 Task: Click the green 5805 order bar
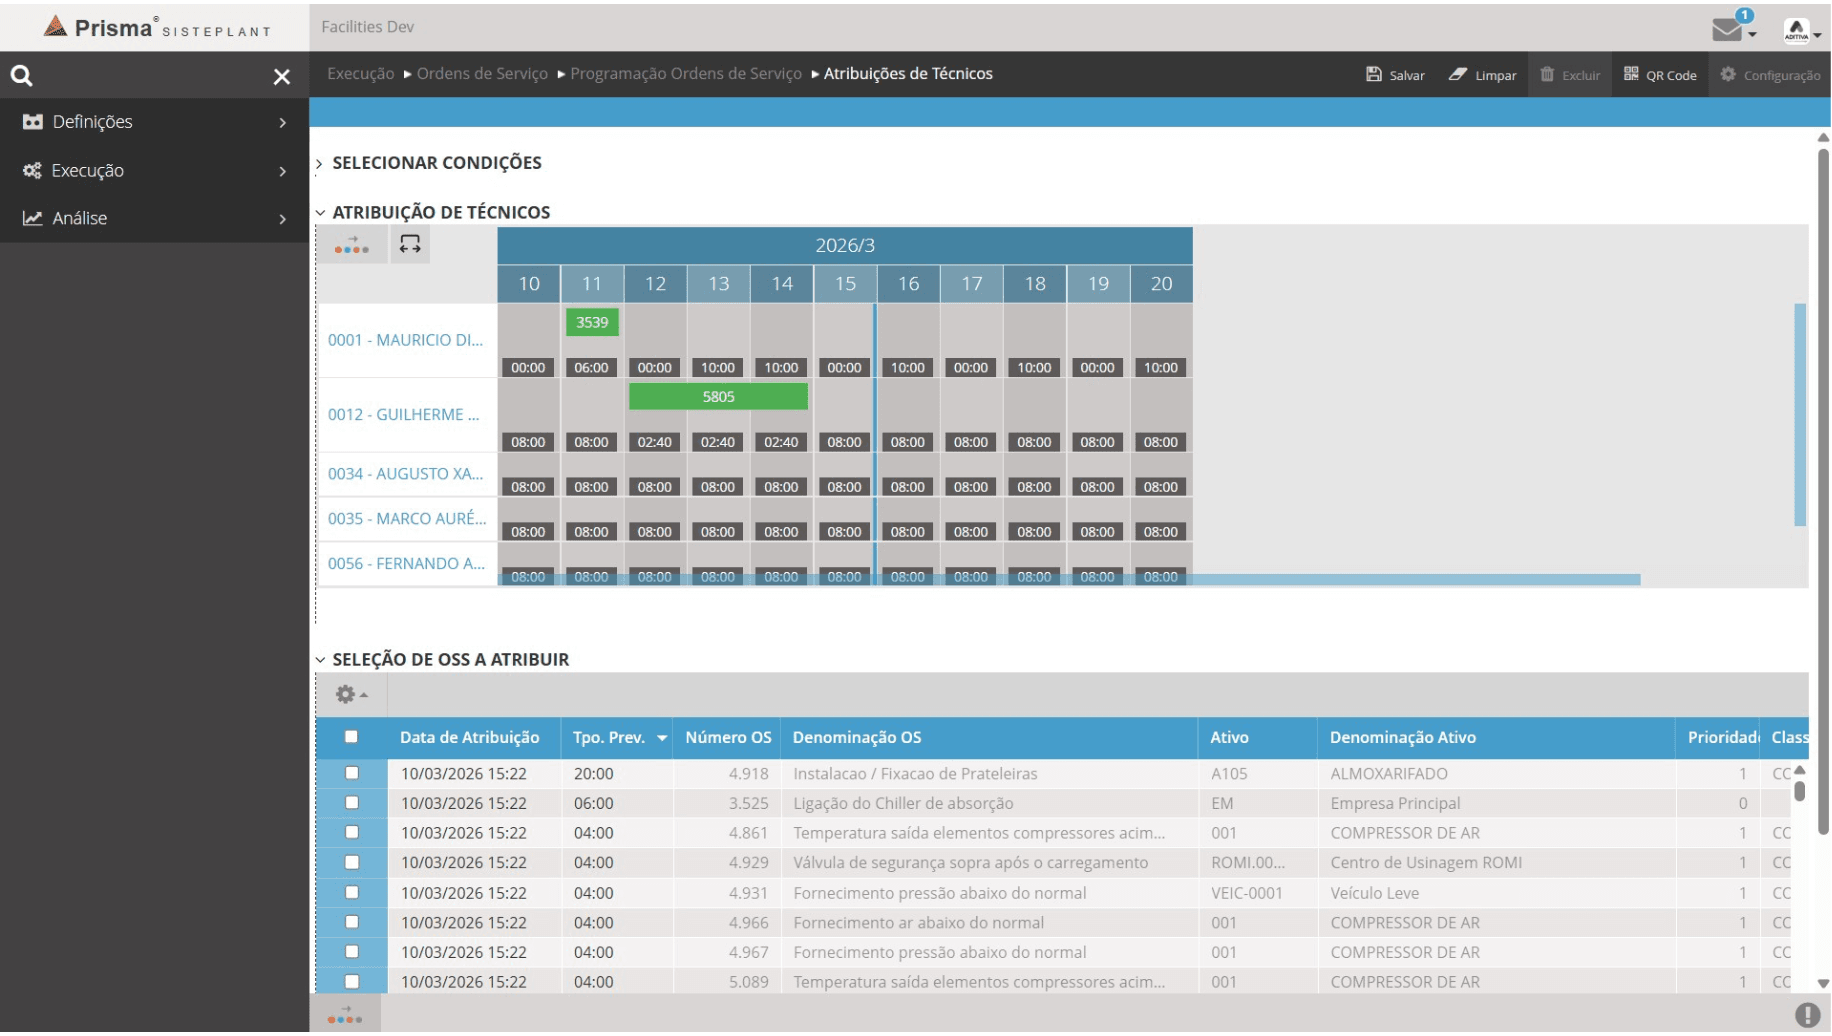717,397
